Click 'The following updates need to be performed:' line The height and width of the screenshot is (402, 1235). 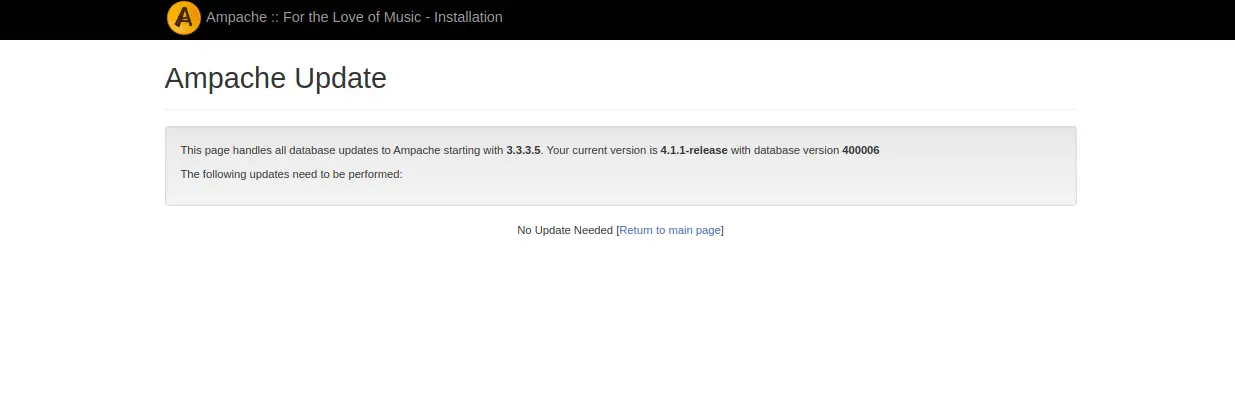coord(291,174)
